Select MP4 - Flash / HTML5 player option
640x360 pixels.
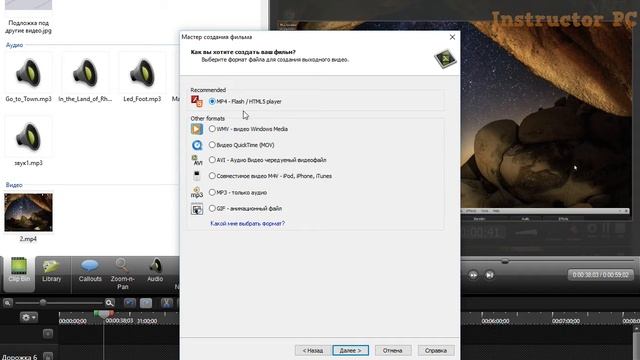[x=212, y=101]
